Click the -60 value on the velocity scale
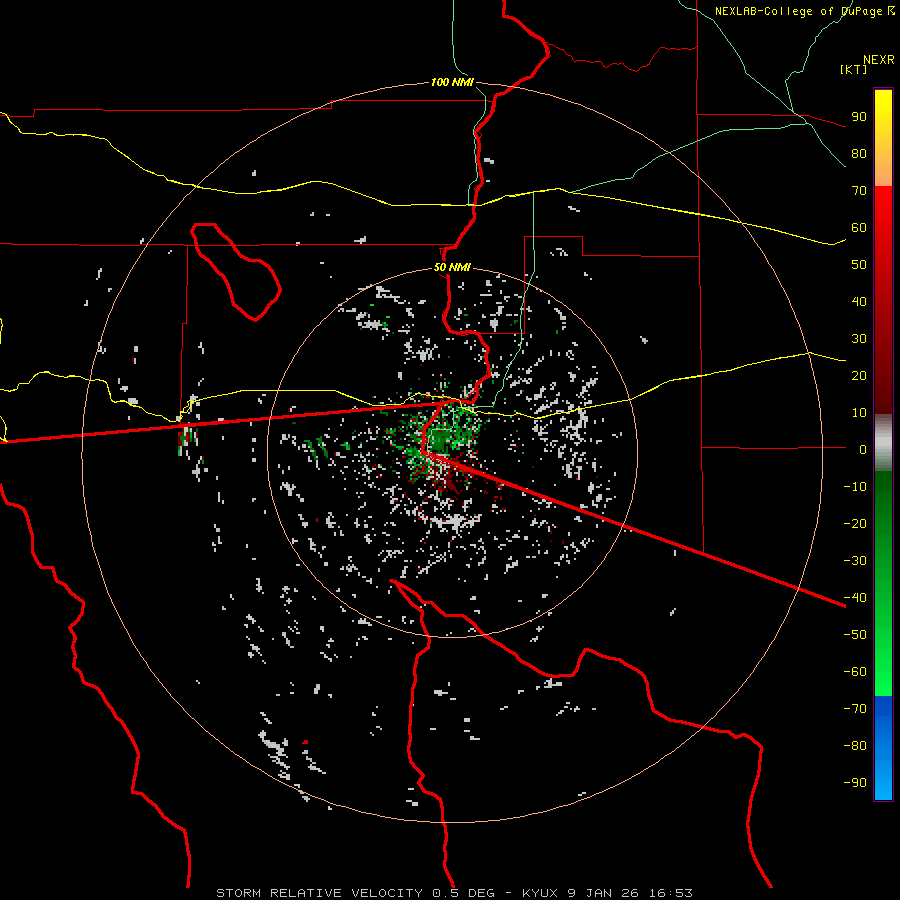Viewport: 900px width, 900px height. tap(855, 672)
